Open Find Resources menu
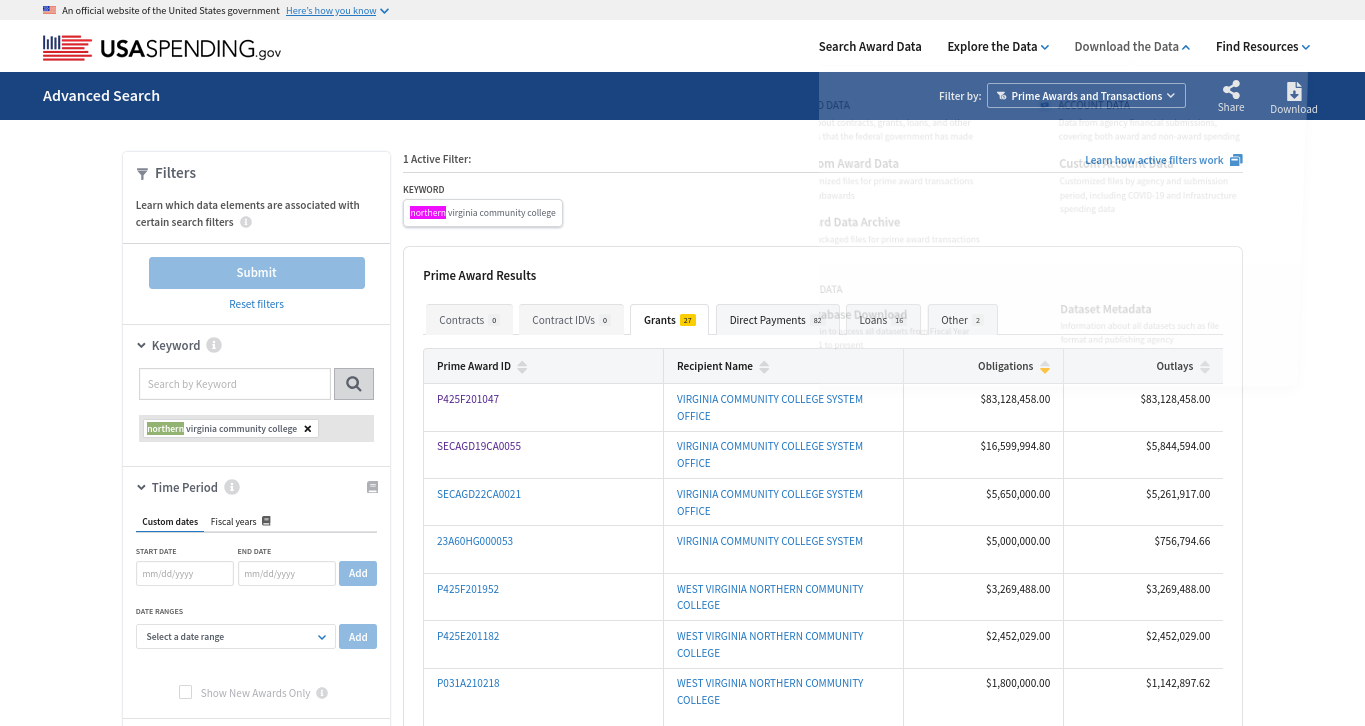Image resolution: width=1365 pixels, height=726 pixels. click(x=1262, y=46)
